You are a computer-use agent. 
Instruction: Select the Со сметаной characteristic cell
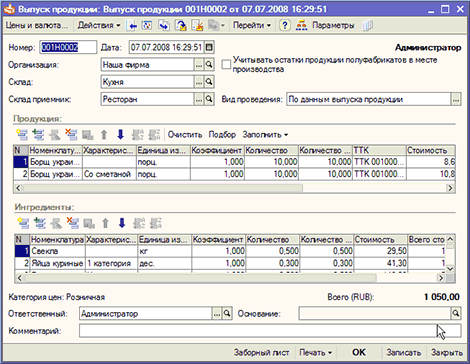coord(109,174)
